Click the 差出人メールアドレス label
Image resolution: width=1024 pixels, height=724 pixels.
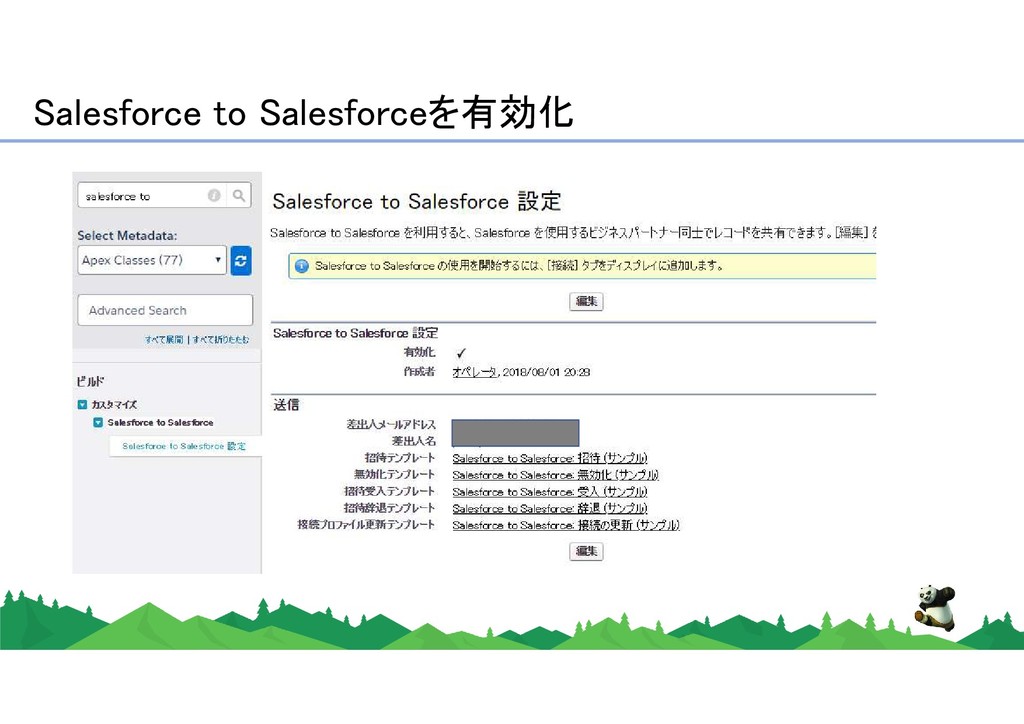coord(391,424)
